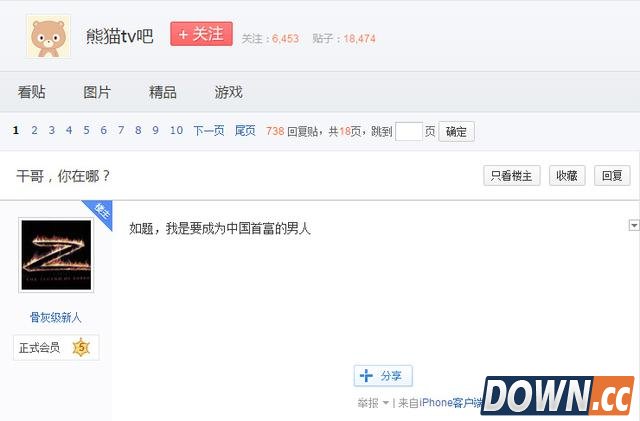This screenshot has width=640, height=421.
Task: Switch to the 游戏 tab
Action: (x=229, y=92)
